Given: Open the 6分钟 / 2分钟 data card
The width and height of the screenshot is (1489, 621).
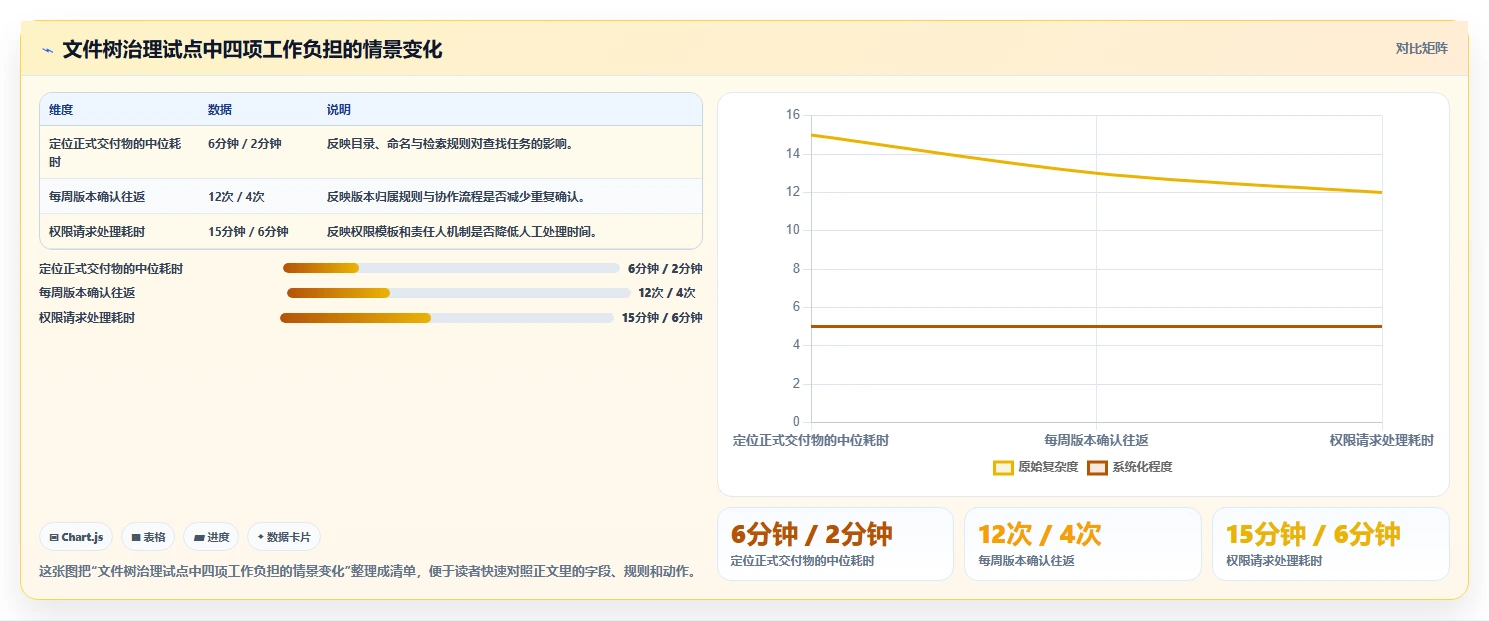Looking at the screenshot, I should pyautogui.click(x=835, y=544).
